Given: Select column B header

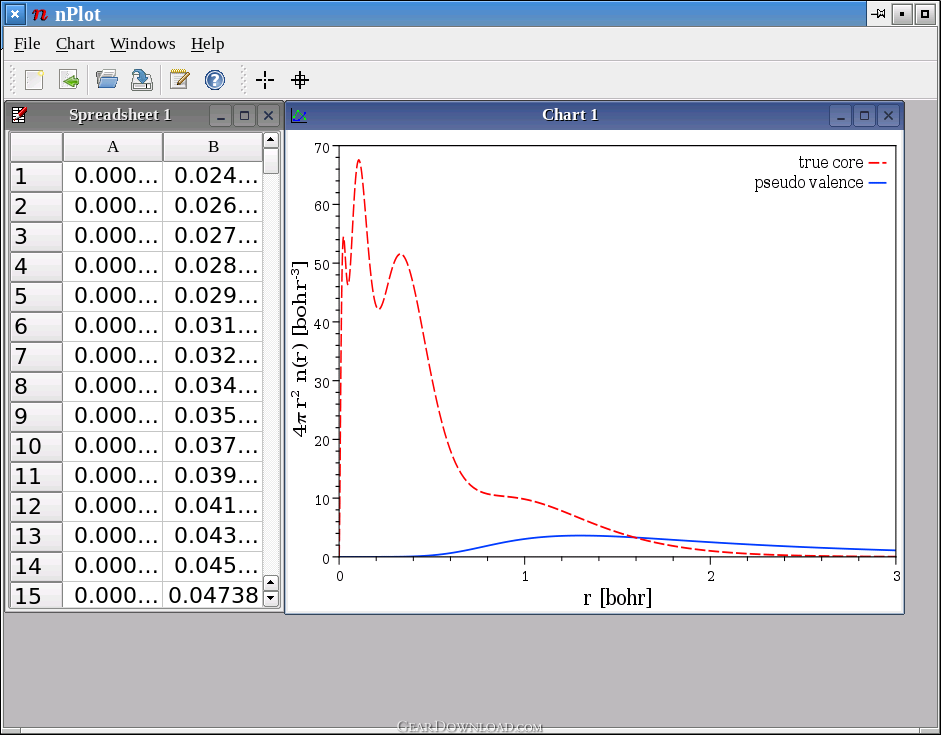Looking at the screenshot, I should [213, 146].
